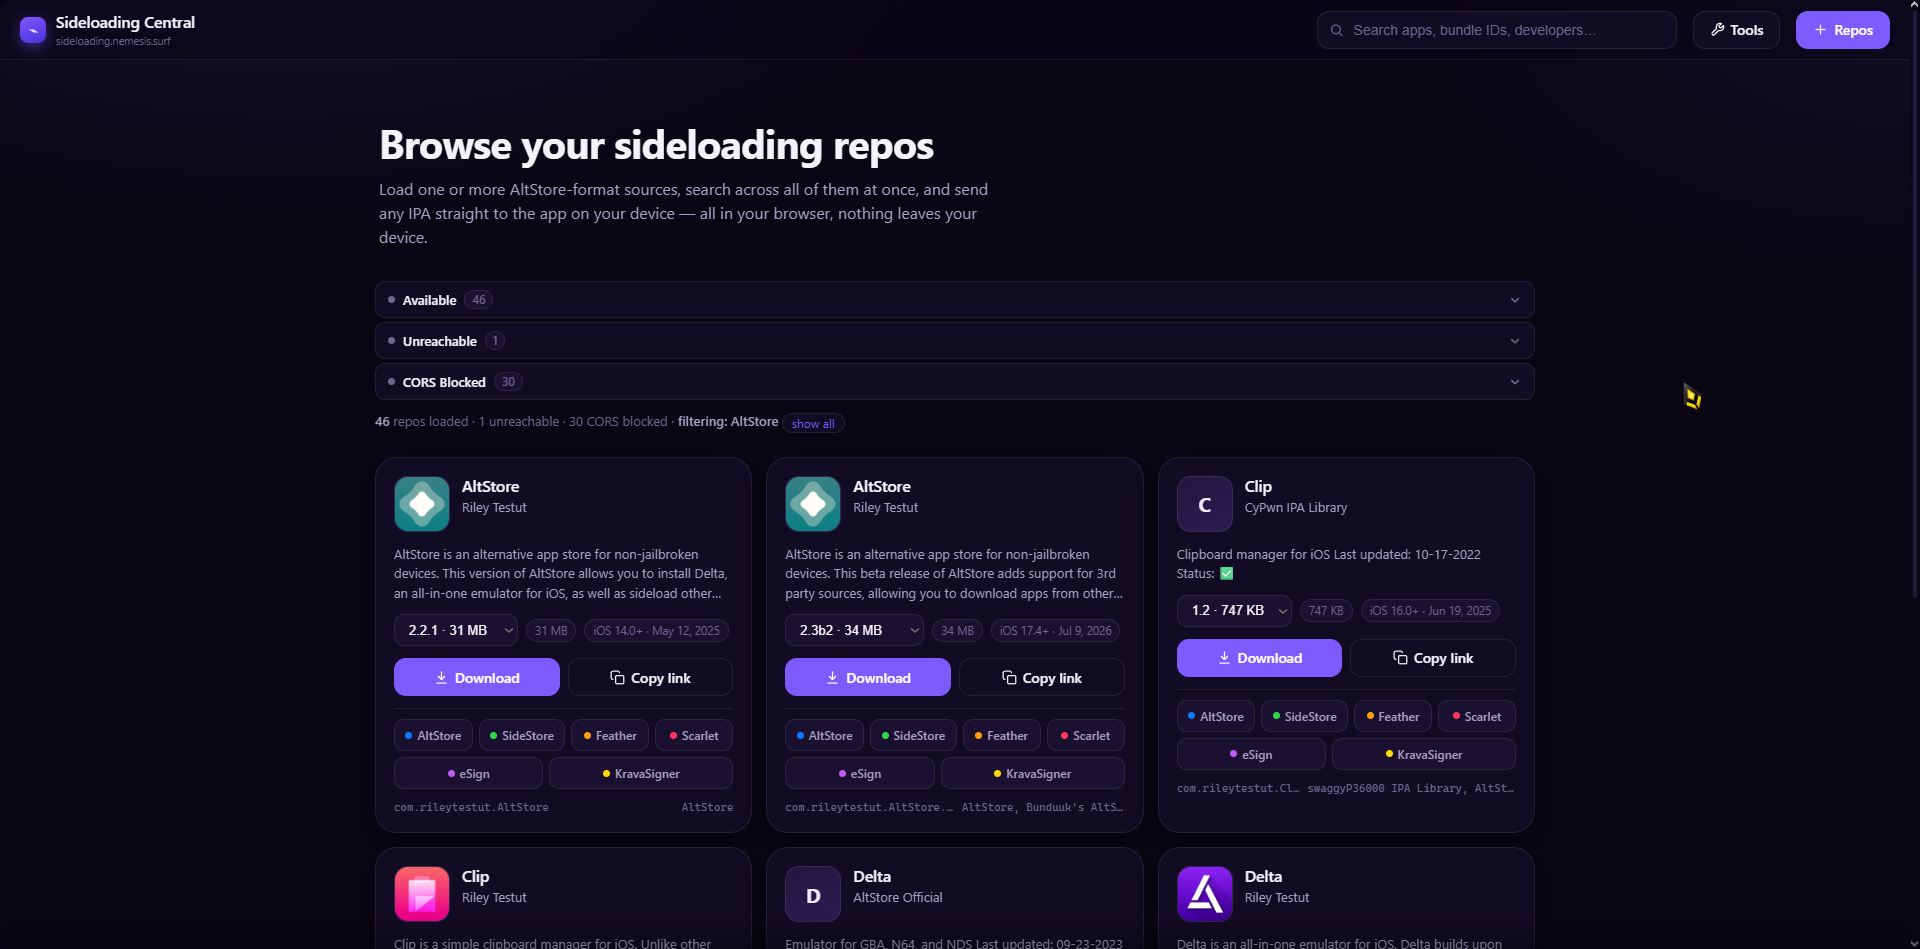Click the 'sideloading.nemesis.surf' subtitle
This screenshot has height=949, width=1920.
pos(113,42)
